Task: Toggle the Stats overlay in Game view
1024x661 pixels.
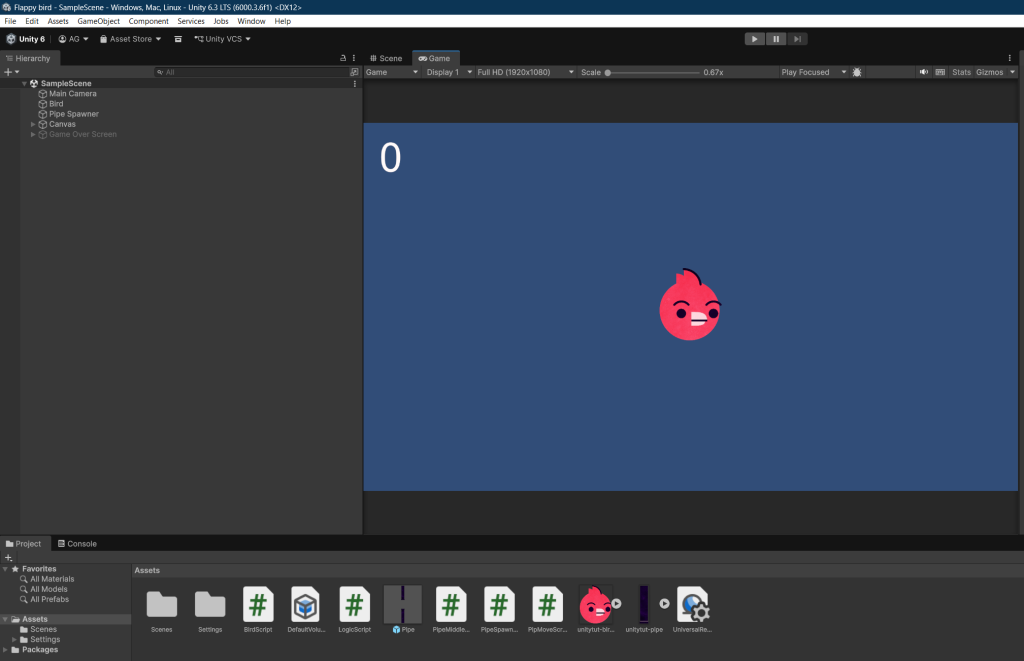Action: 961,72
